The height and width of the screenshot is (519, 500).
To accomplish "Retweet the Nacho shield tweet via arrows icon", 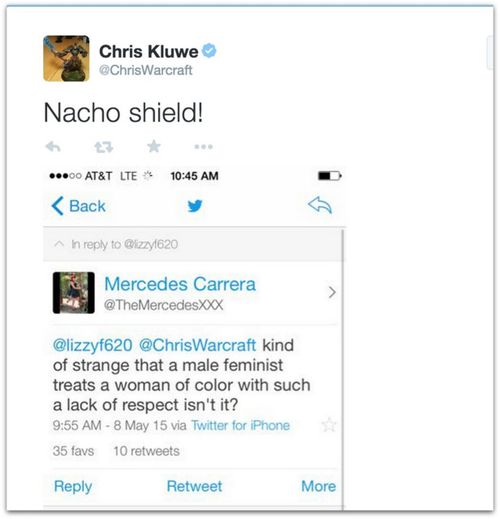I will [104, 147].
